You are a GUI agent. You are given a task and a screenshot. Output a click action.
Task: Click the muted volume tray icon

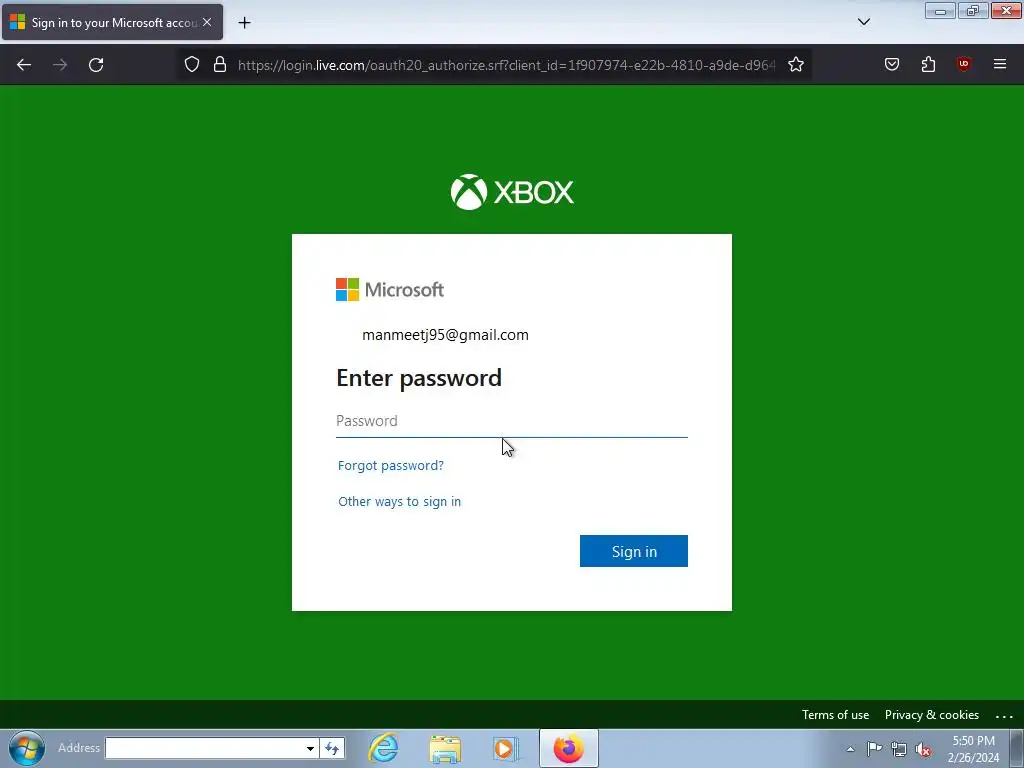(x=923, y=749)
